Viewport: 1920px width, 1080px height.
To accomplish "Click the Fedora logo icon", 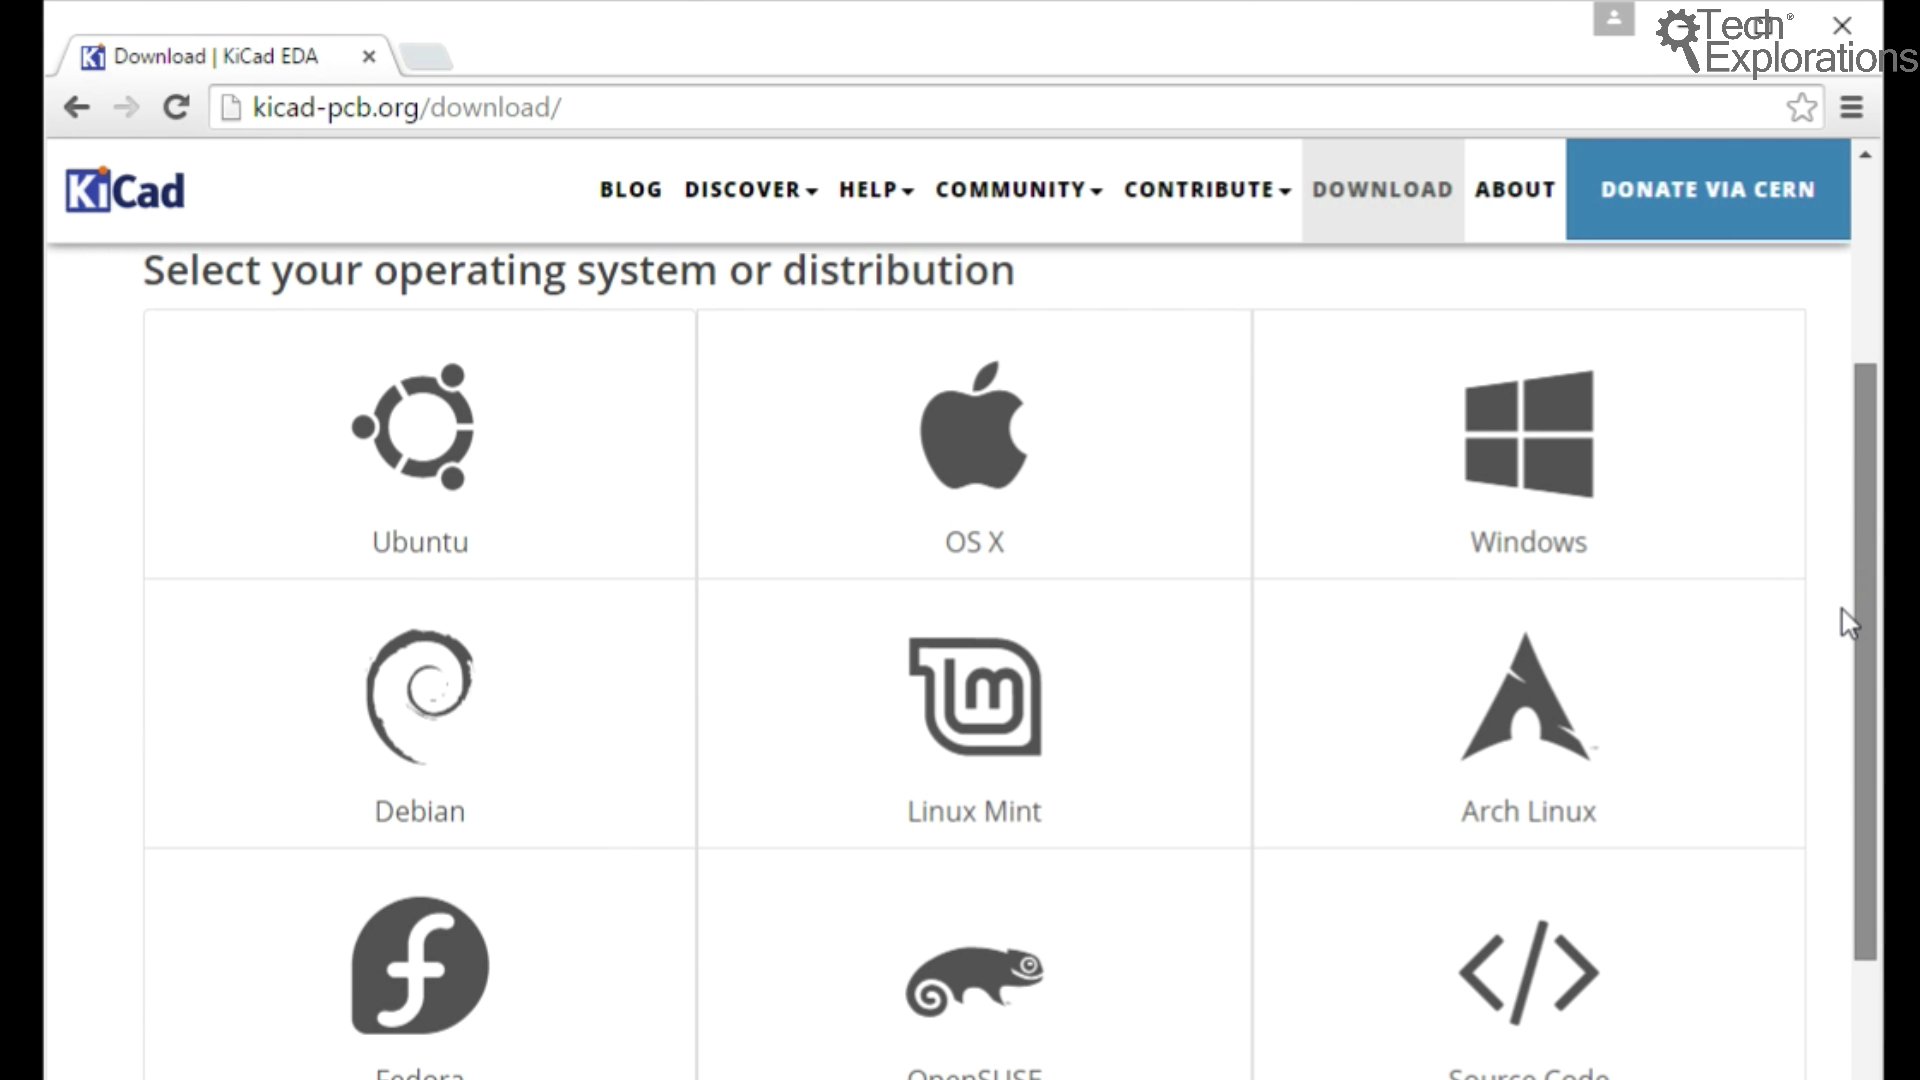I will point(420,965).
